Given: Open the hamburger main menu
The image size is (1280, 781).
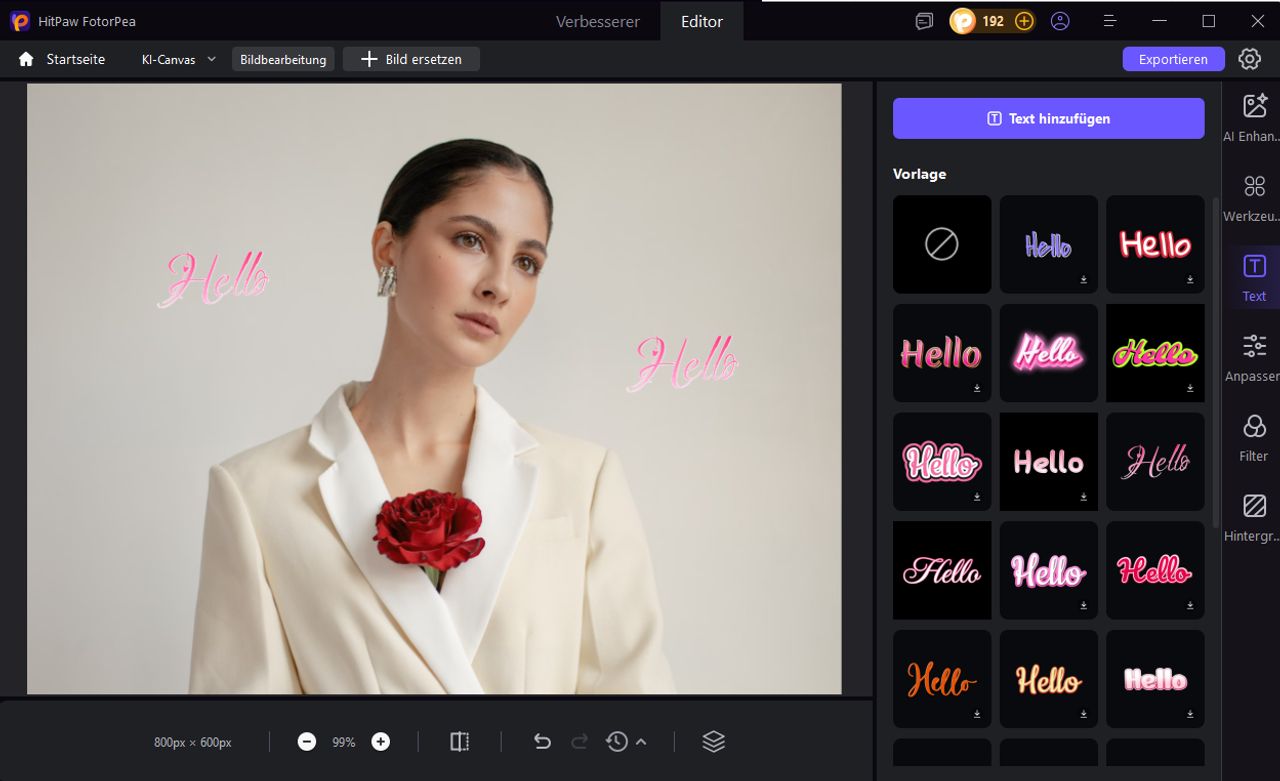Looking at the screenshot, I should (x=1110, y=21).
